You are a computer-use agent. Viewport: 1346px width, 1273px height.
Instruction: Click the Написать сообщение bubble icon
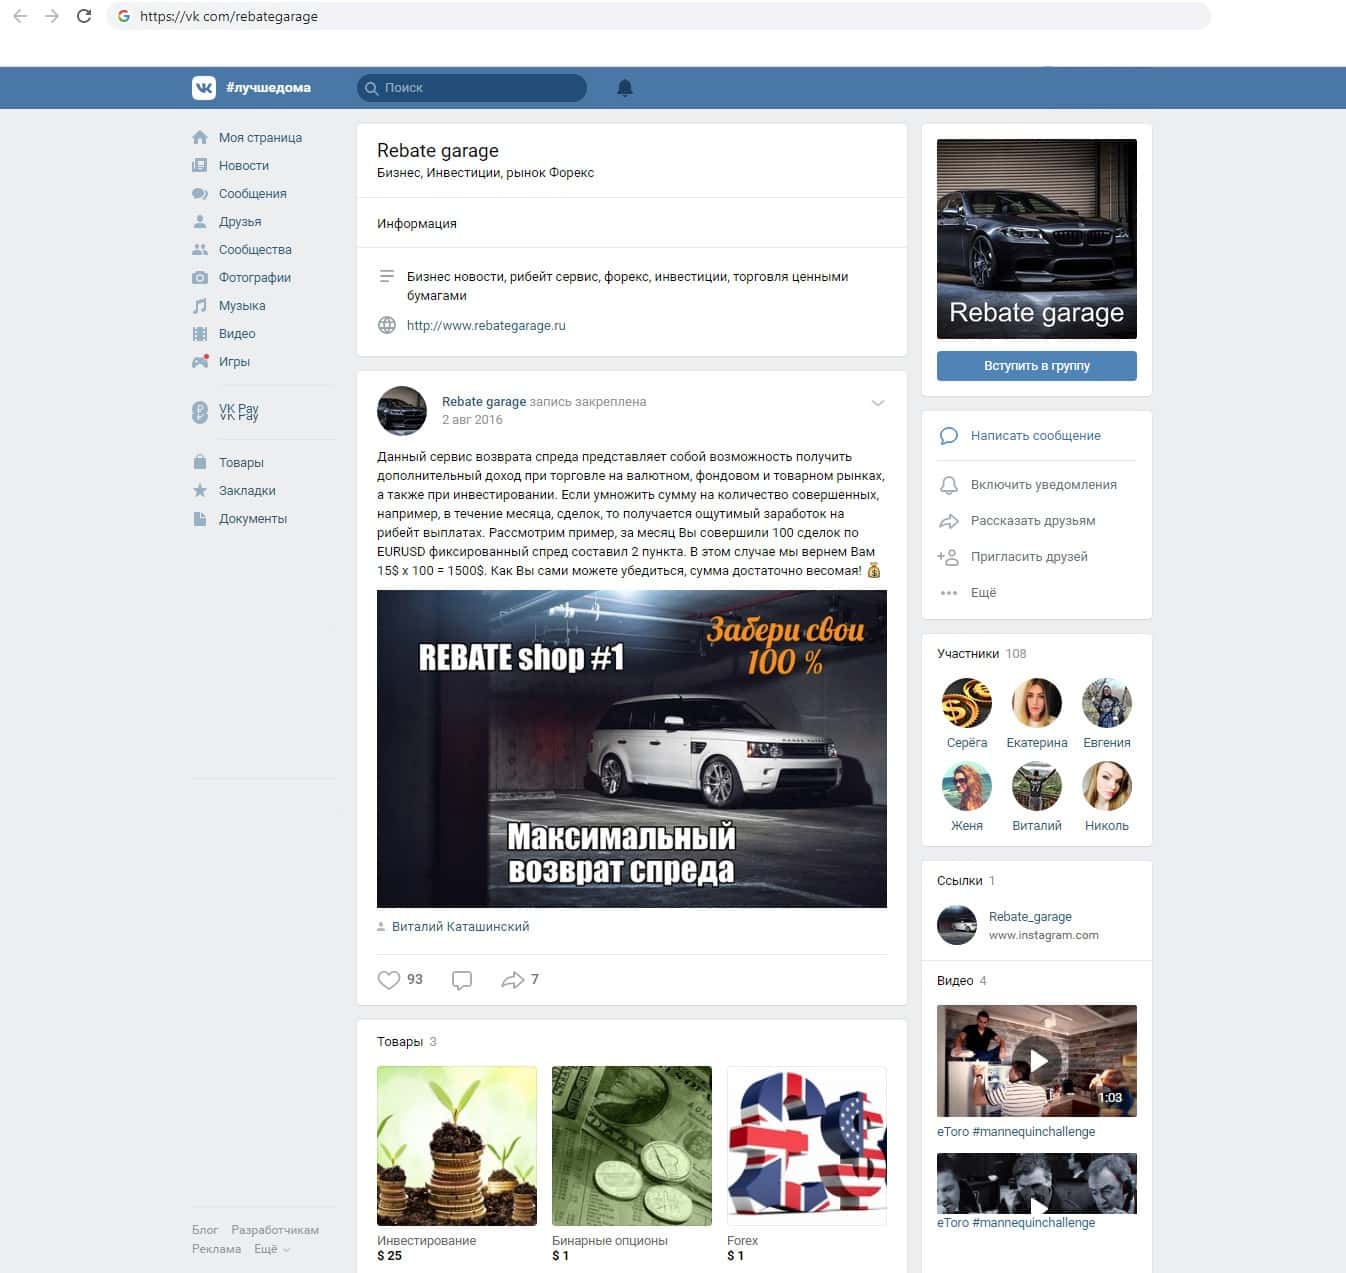(x=949, y=436)
